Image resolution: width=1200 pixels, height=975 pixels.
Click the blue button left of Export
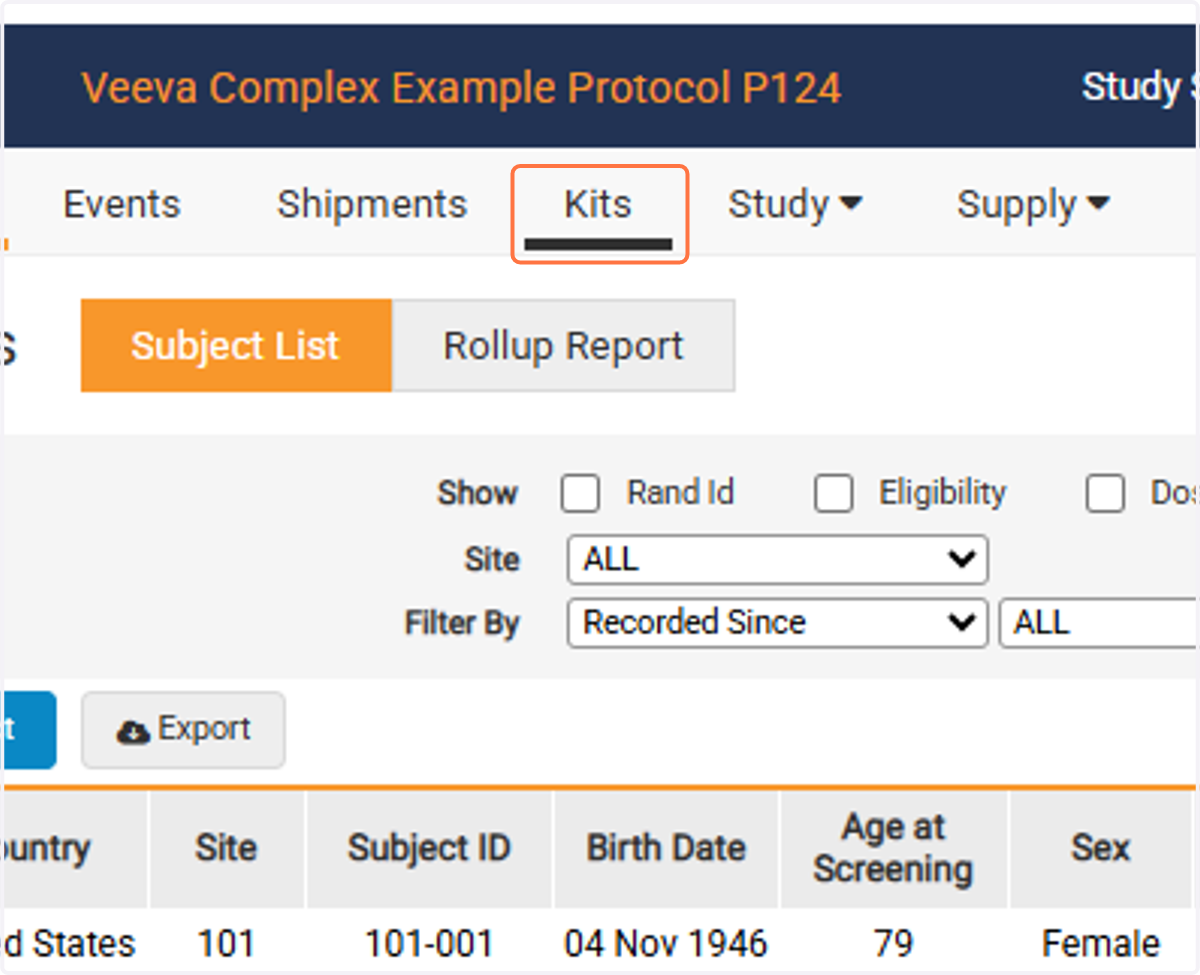tap(28, 729)
